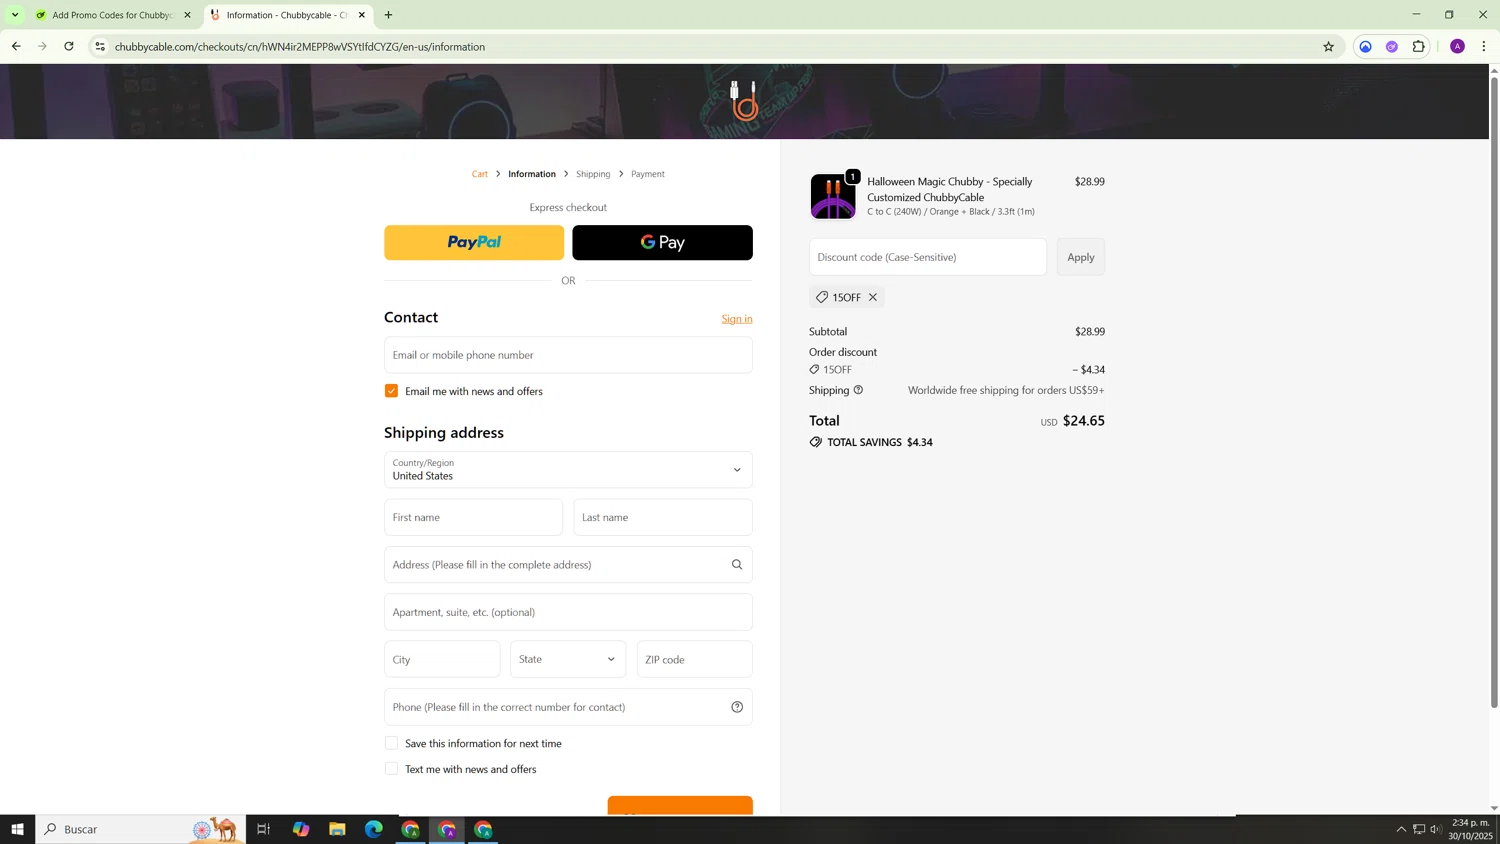The height and width of the screenshot is (844, 1500).
Task: Select Shipping breadcrumb step
Action: [x=593, y=174]
